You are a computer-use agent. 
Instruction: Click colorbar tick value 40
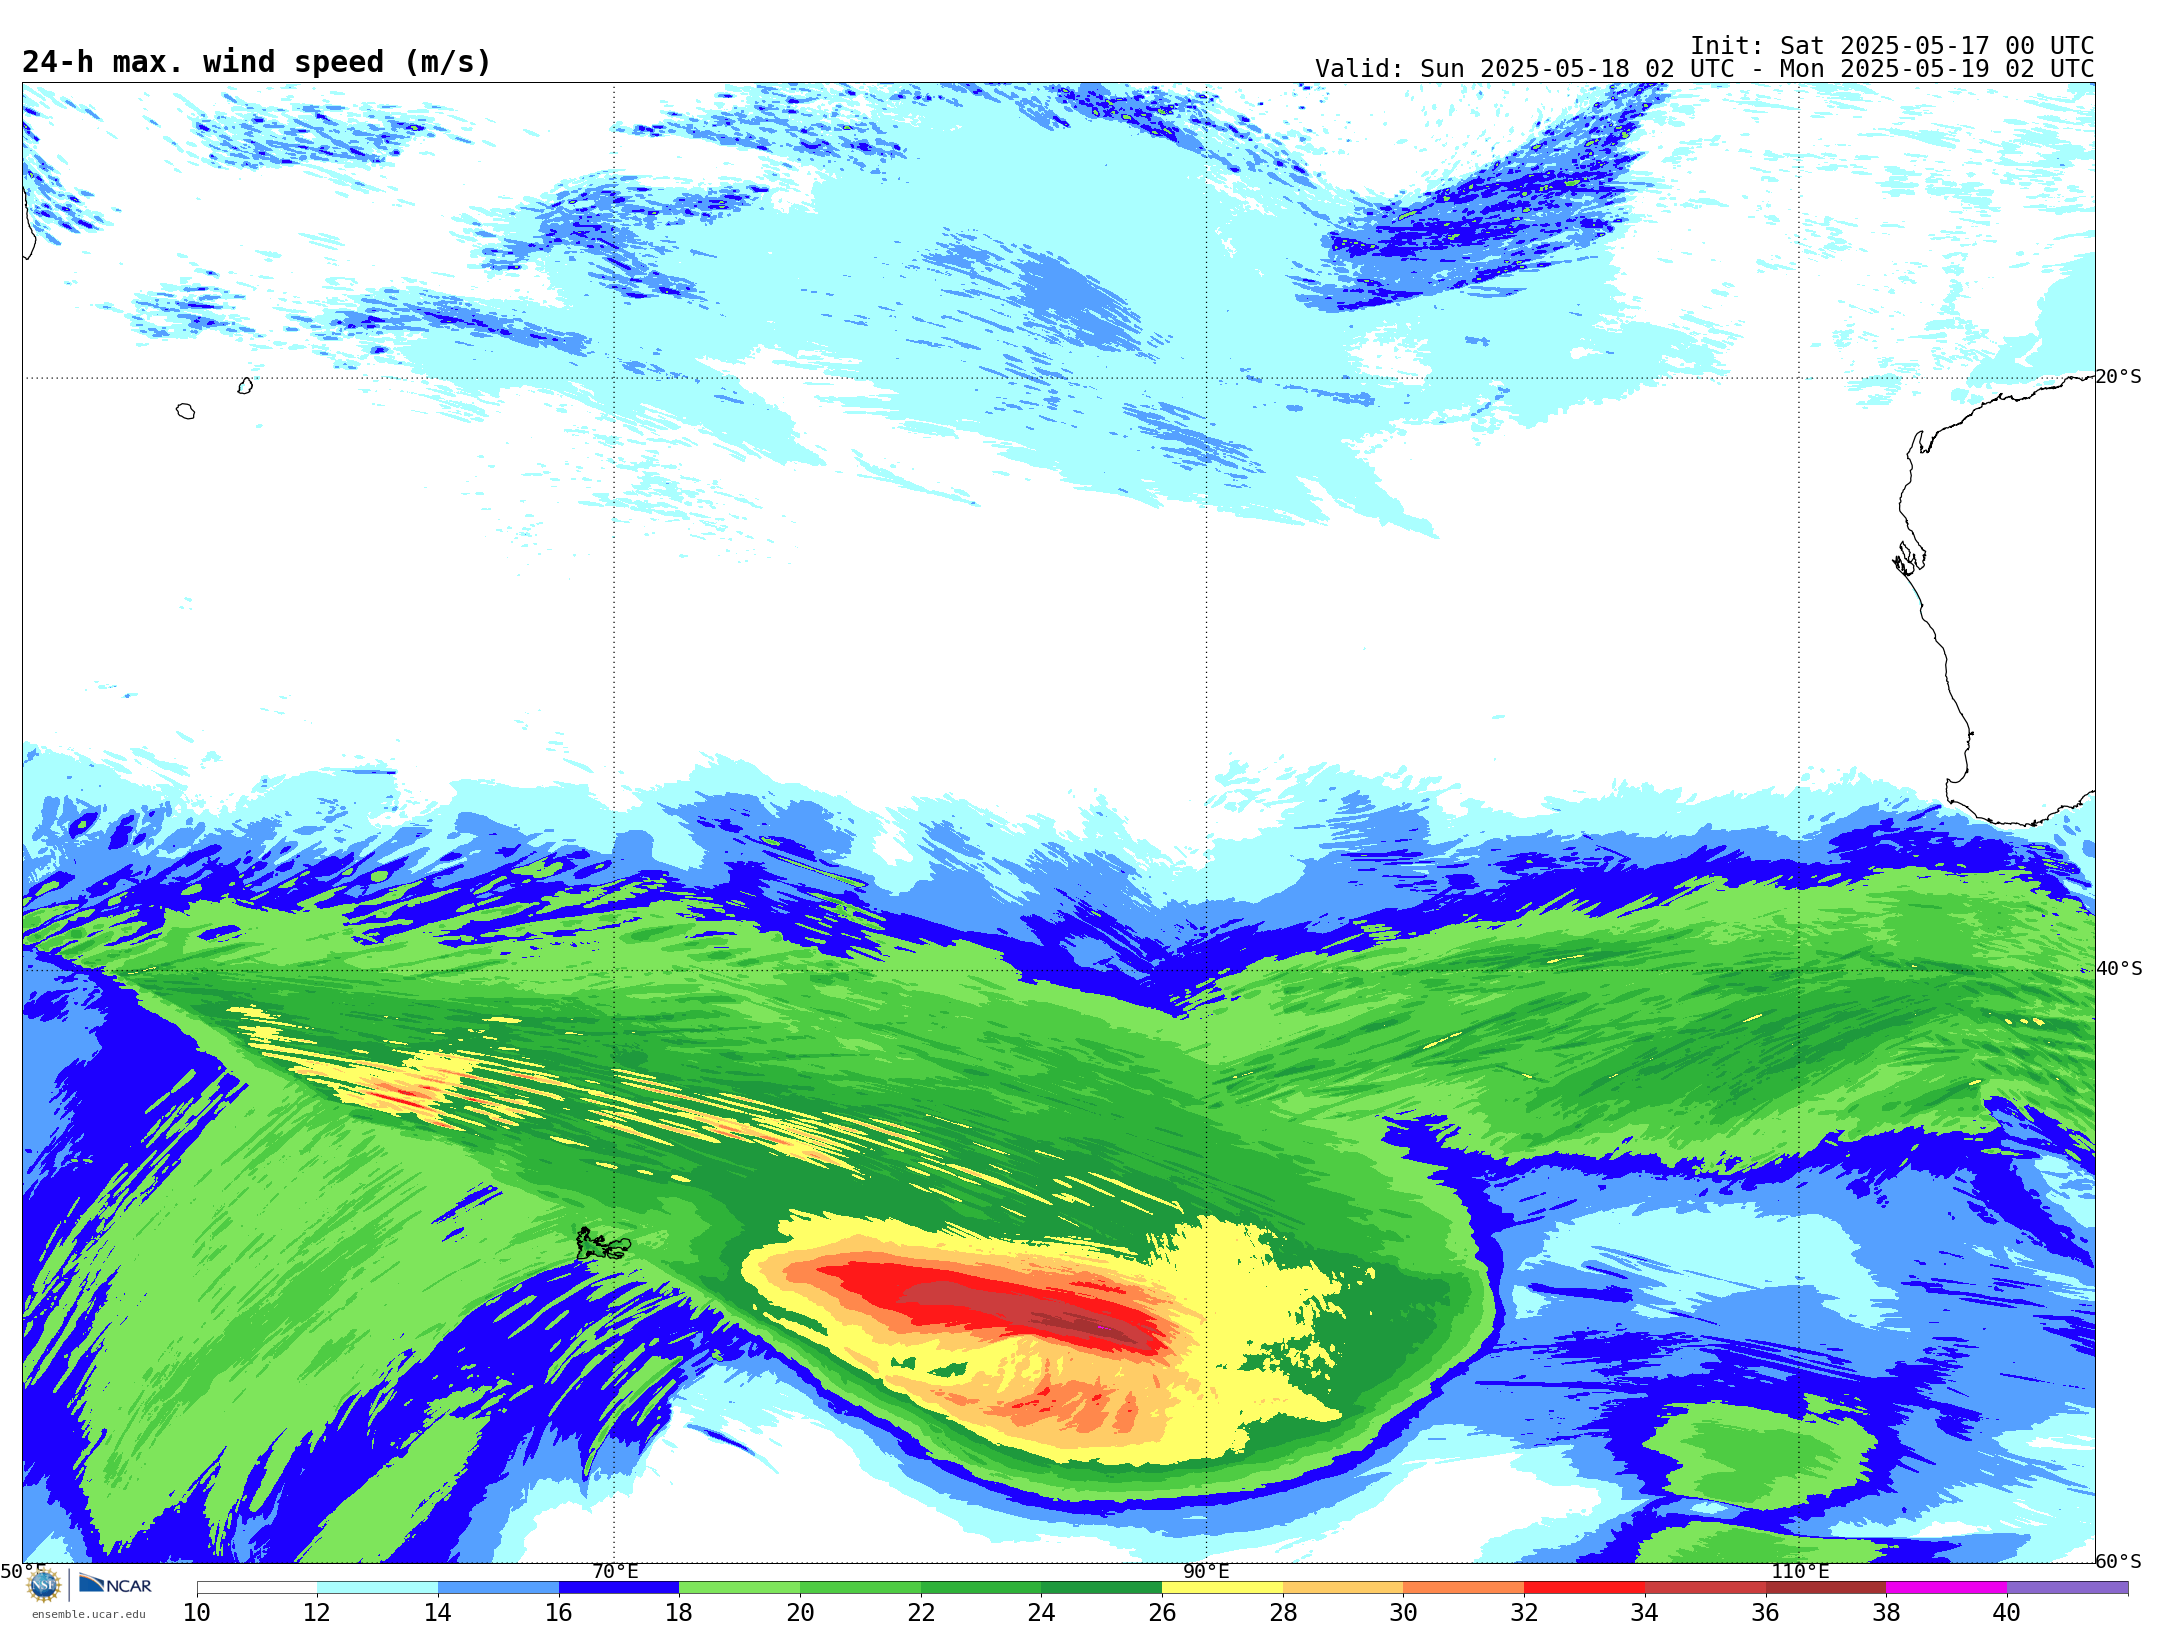coord(2007,1612)
